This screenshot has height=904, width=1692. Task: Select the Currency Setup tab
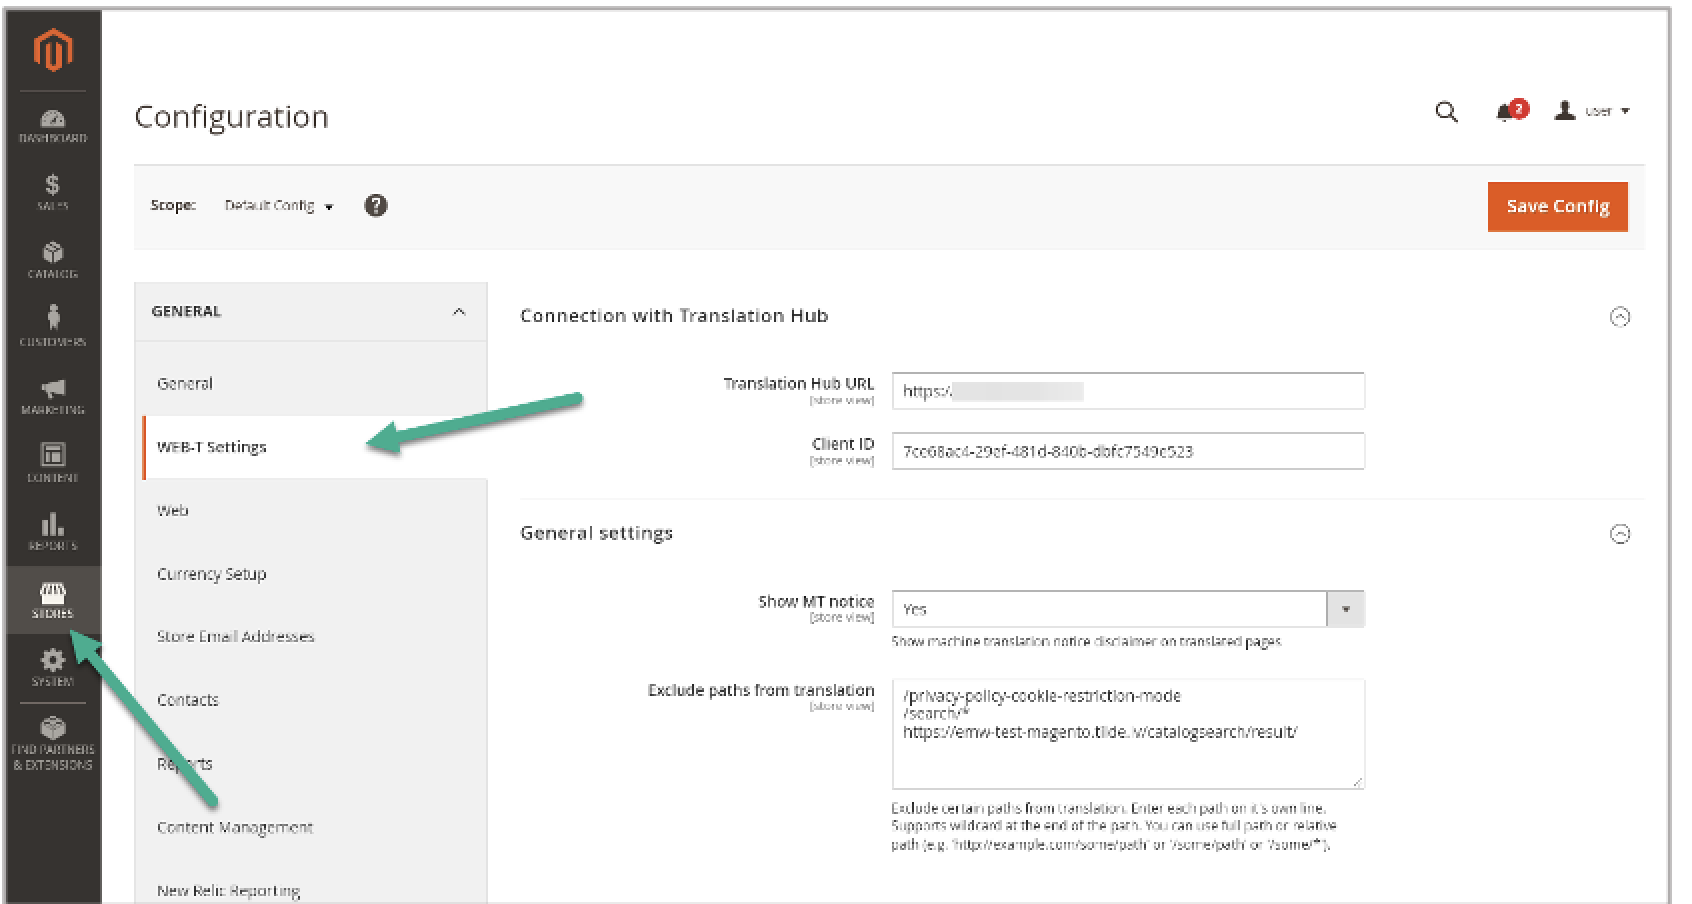click(x=211, y=574)
